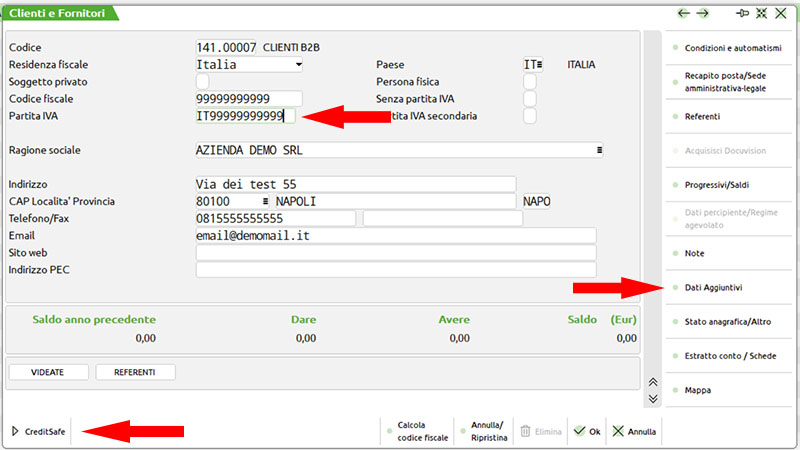Click the Annulla X button
The width and height of the screenshot is (800, 450).
pos(634,431)
